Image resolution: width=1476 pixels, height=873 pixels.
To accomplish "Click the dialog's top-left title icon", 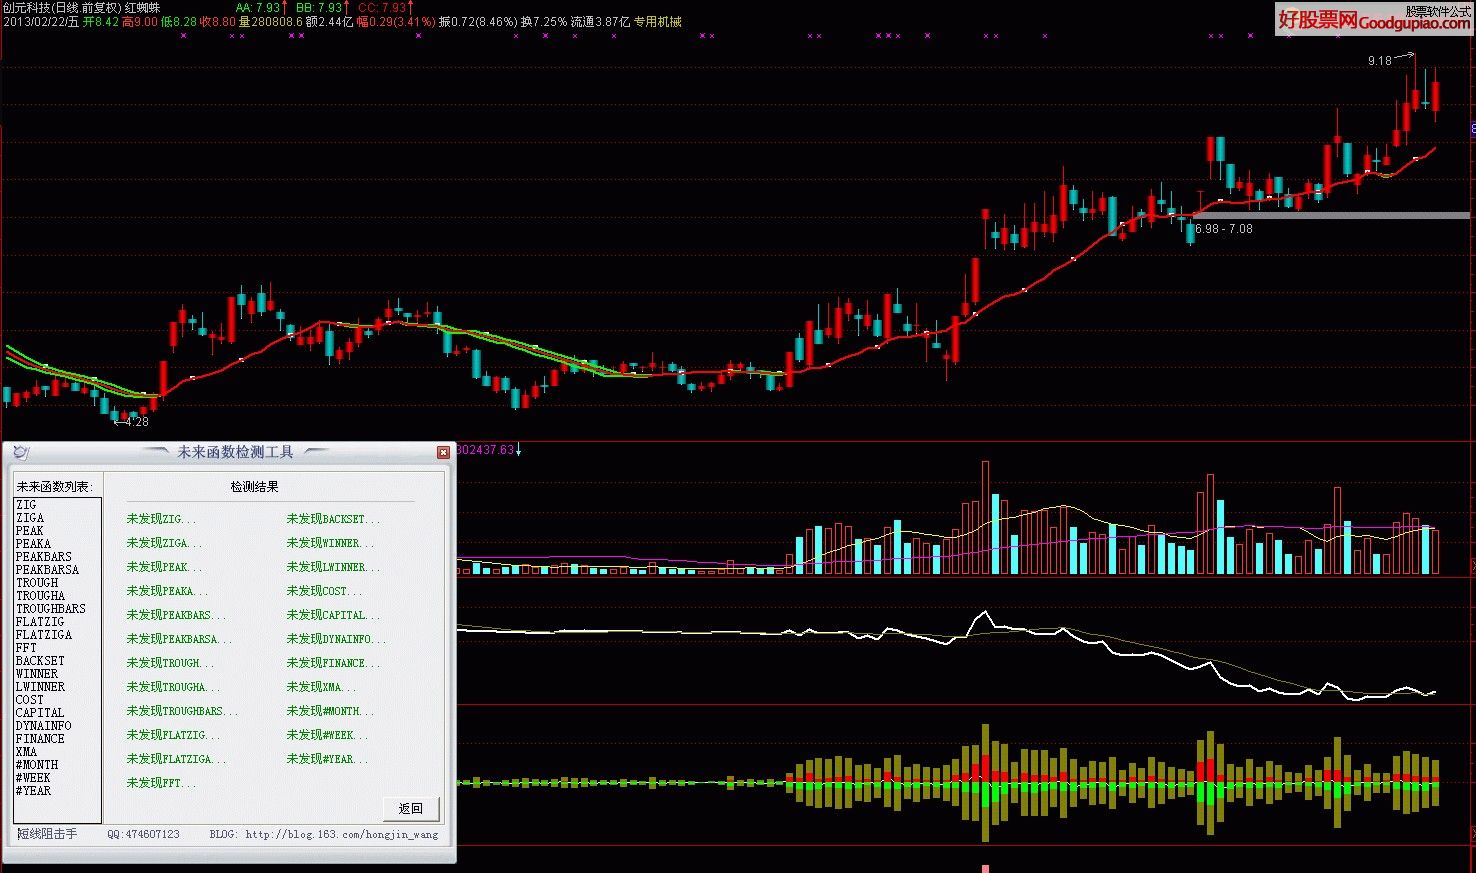I will pos(21,453).
